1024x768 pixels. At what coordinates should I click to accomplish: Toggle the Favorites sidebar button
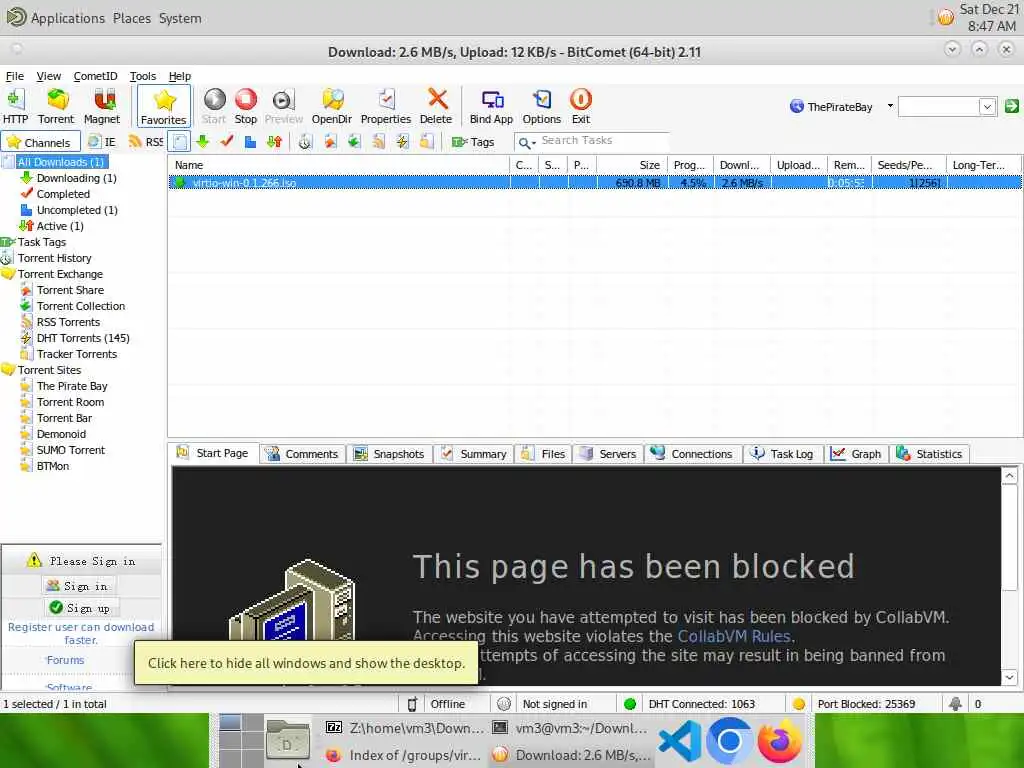(x=164, y=106)
